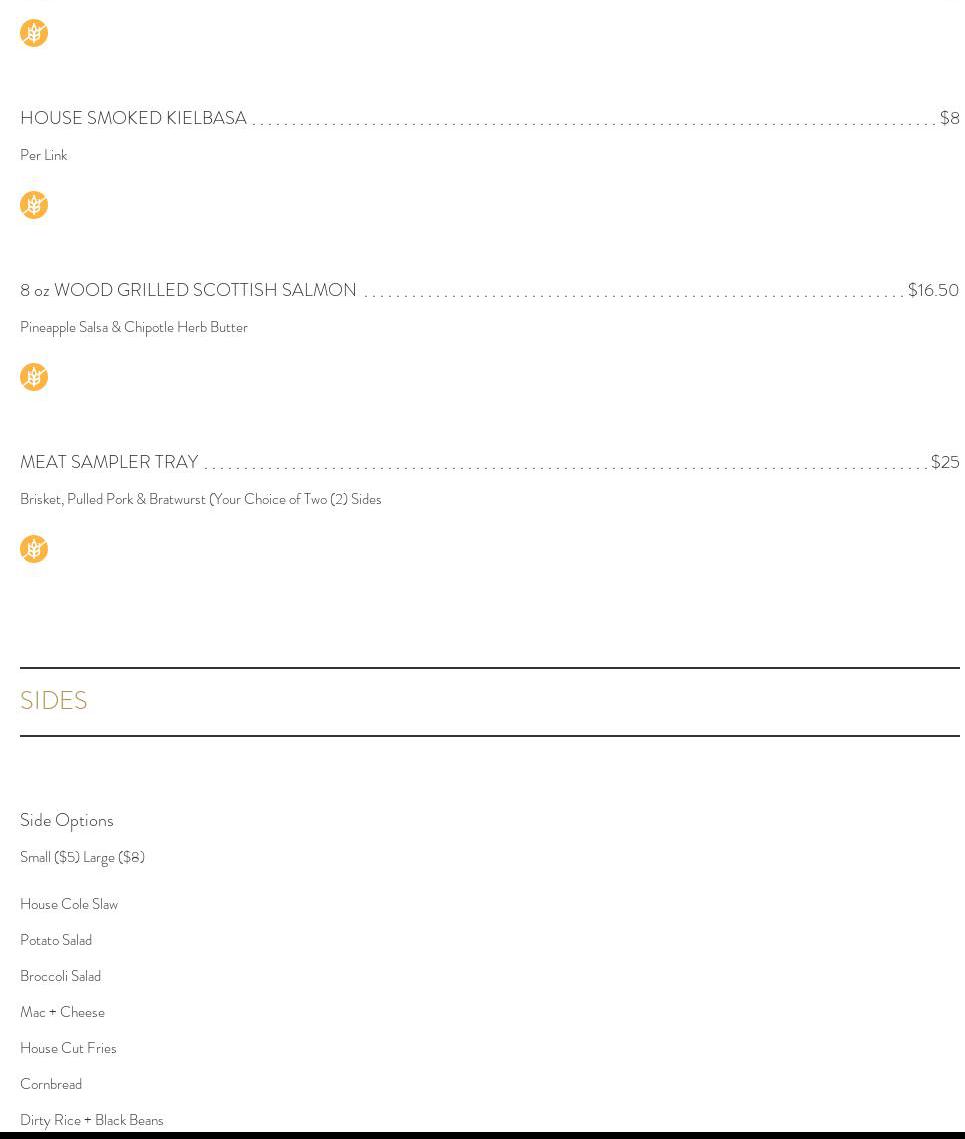Pick Potato Salad in the sides list
The height and width of the screenshot is (1139, 965).
pos(56,940)
